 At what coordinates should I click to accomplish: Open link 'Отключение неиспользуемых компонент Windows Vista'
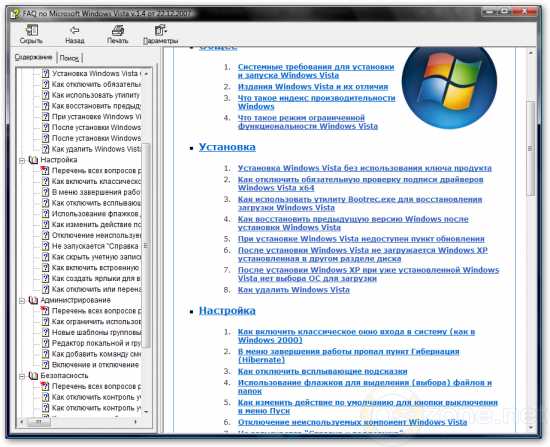(x=353, y=422)
